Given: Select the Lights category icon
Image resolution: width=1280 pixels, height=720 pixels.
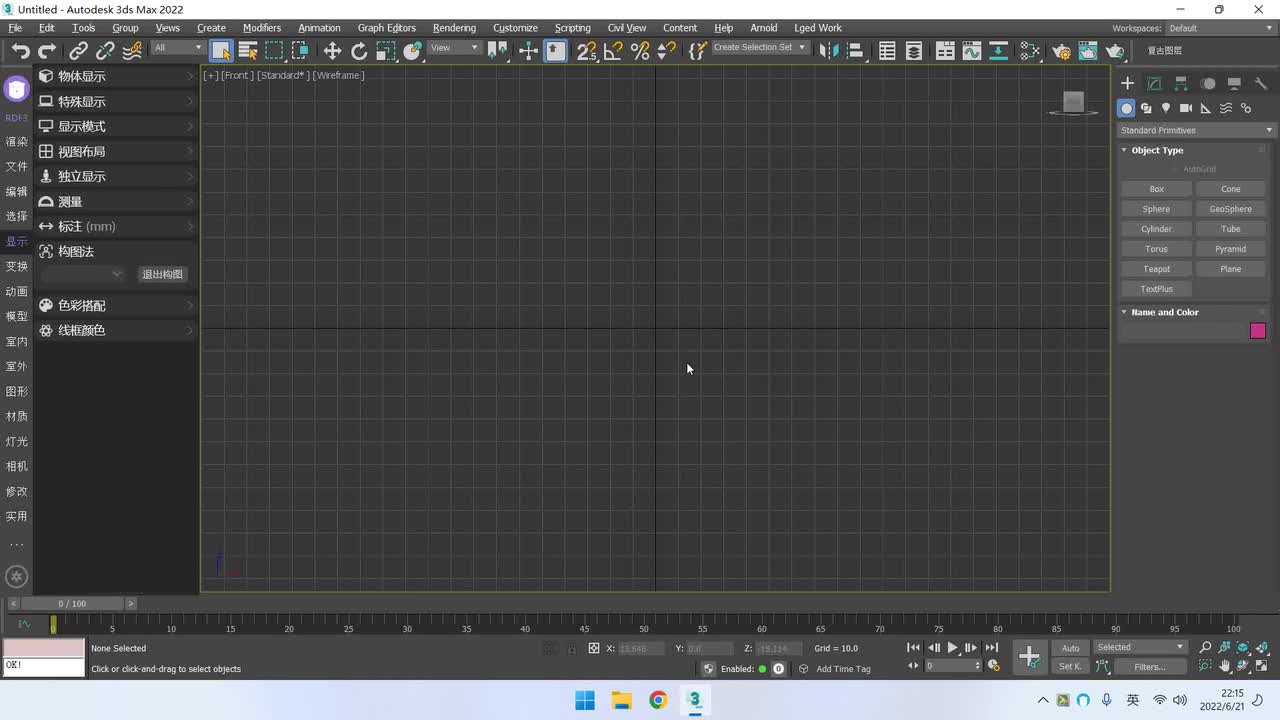Looking at the screenshot, I should pyautogui.click(x=1166, y=108).
